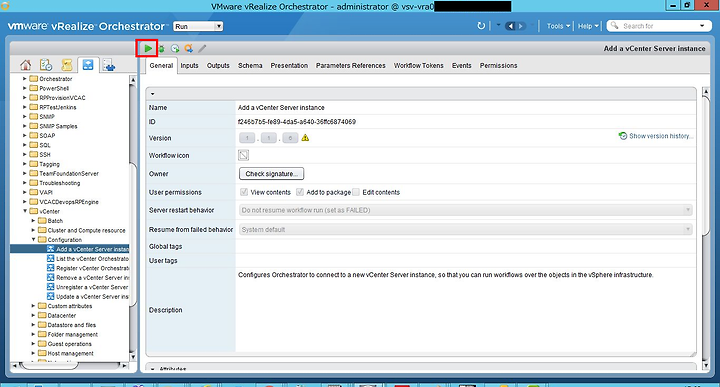Start the workflow with the green play icon
This screenshot has width=720, height=387.
pos(148,48)
